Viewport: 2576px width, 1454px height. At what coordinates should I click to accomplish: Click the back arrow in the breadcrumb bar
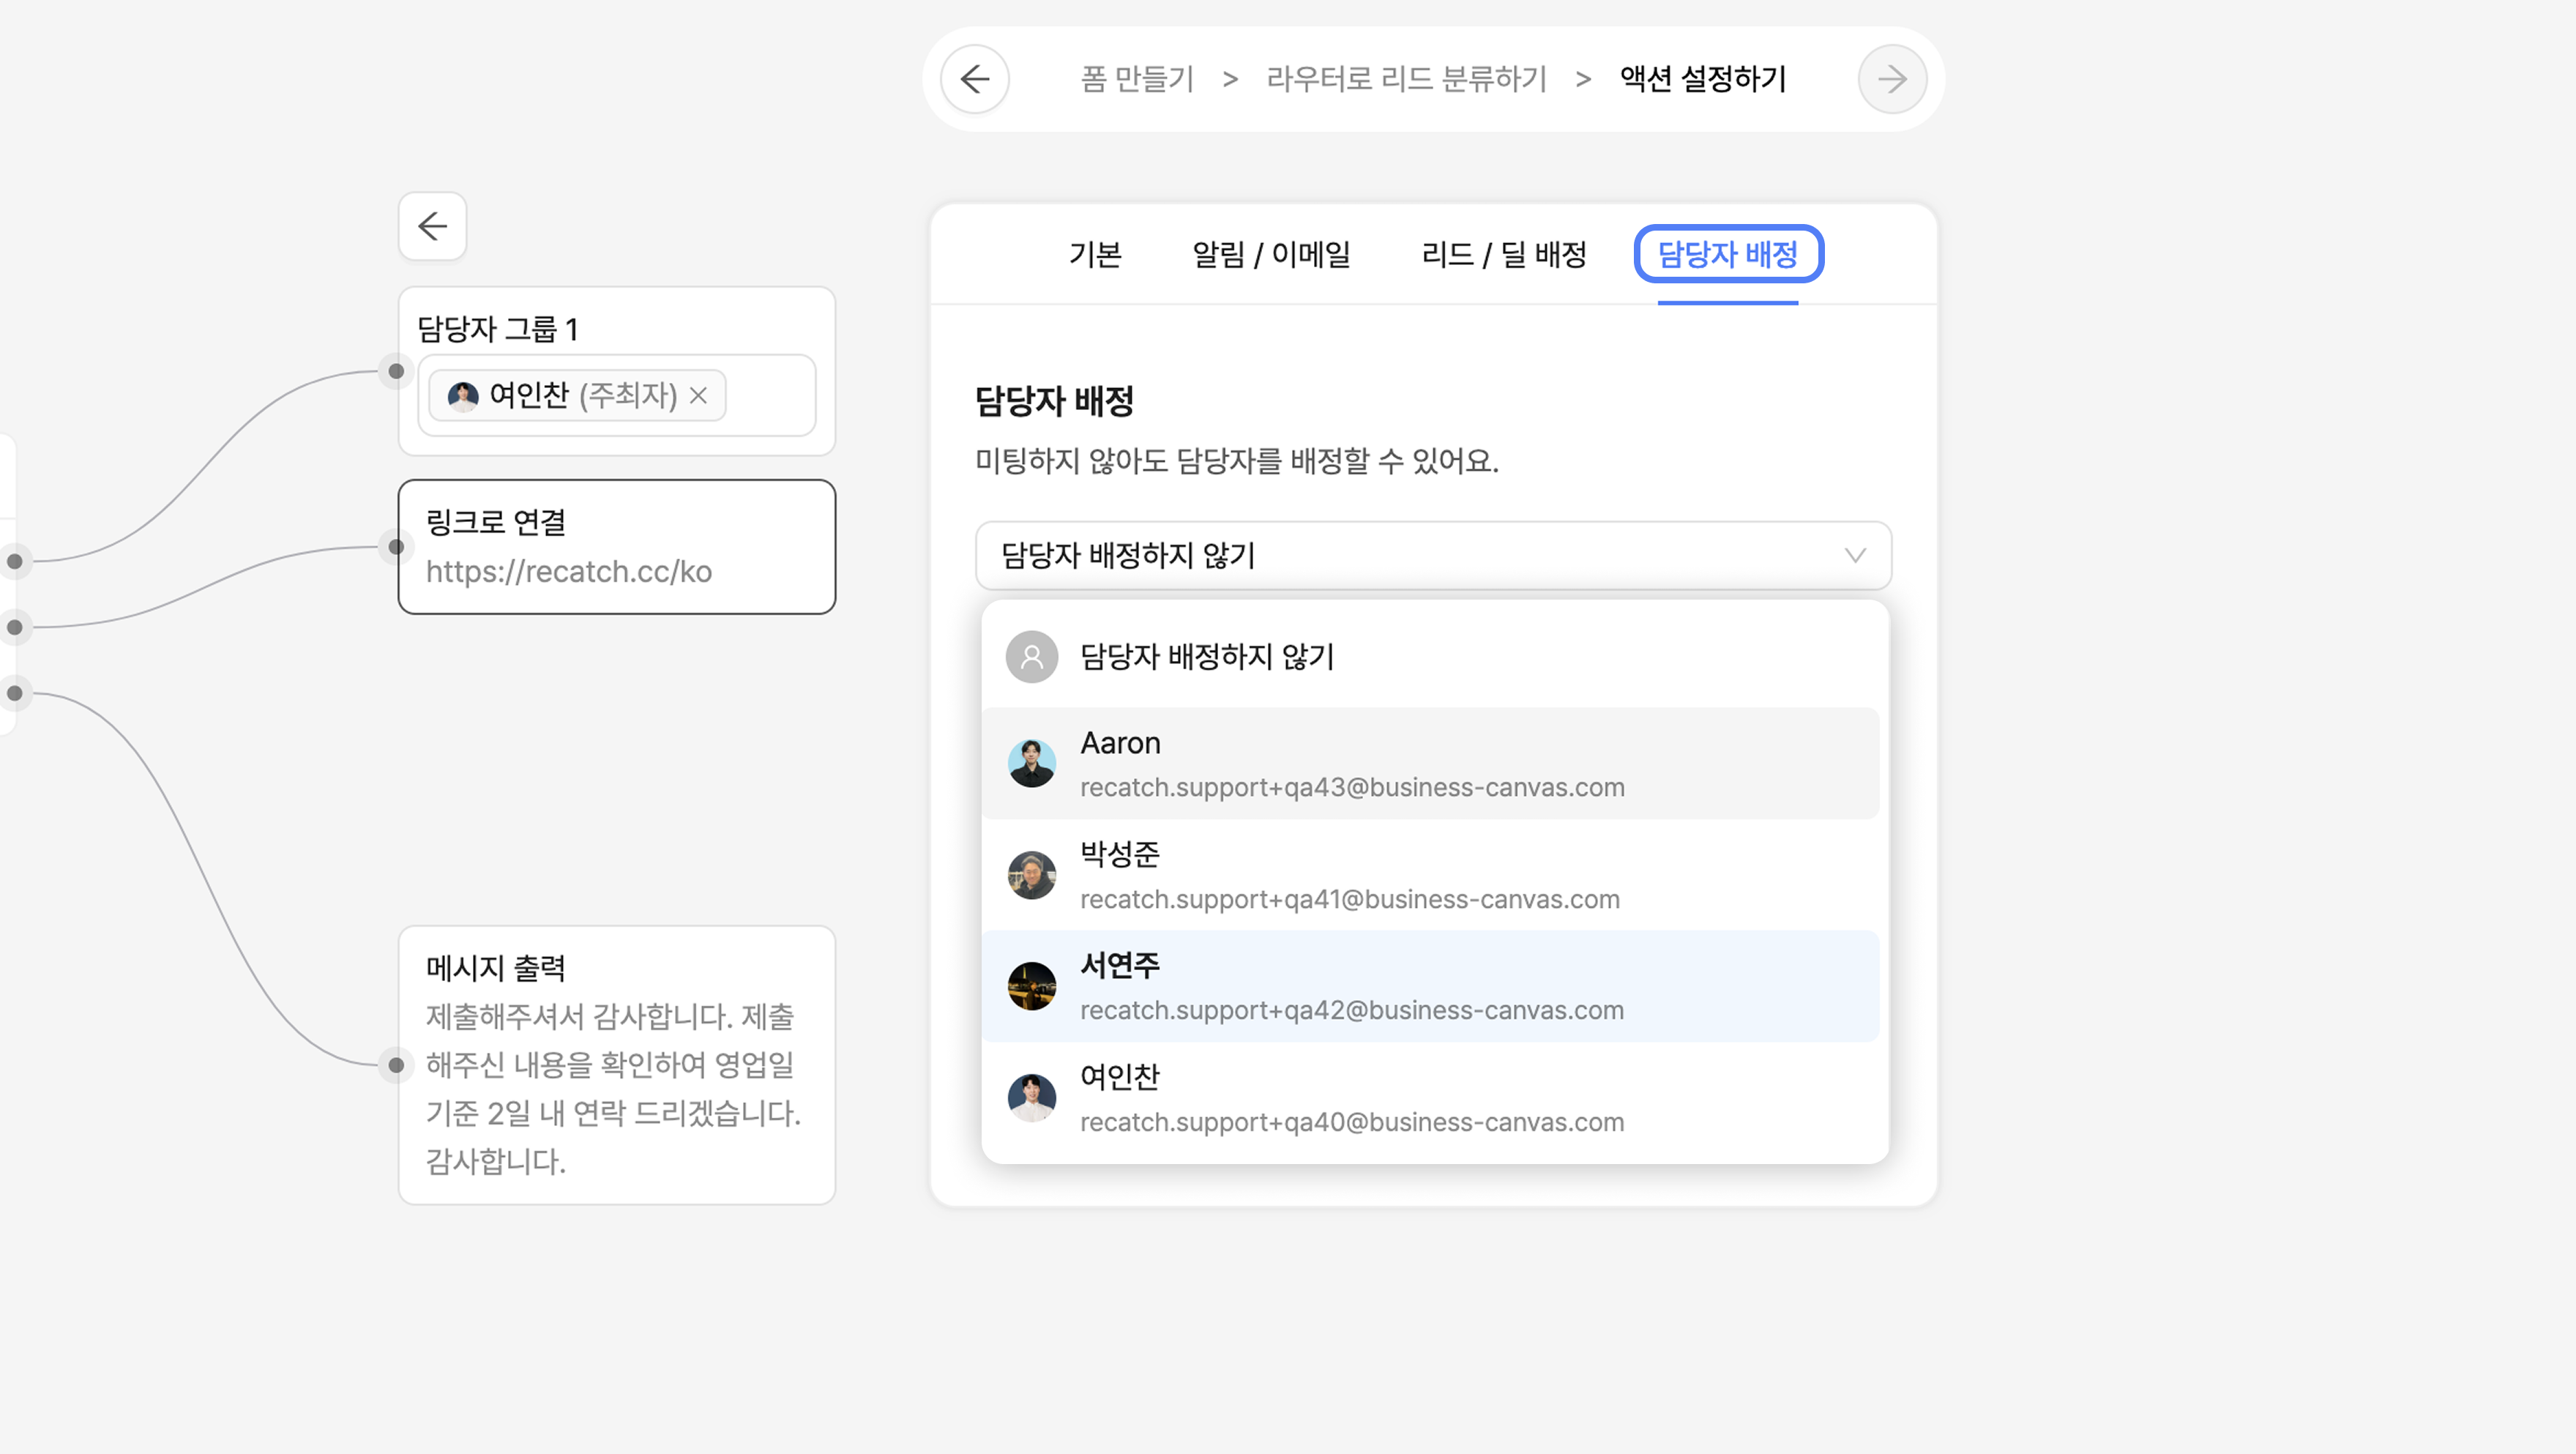pos(975,79)
